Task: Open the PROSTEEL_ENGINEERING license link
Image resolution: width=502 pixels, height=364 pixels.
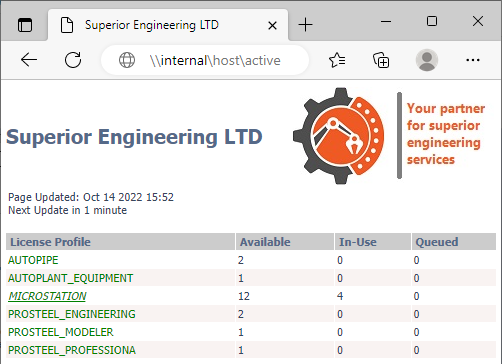Action: click(72, 314)
